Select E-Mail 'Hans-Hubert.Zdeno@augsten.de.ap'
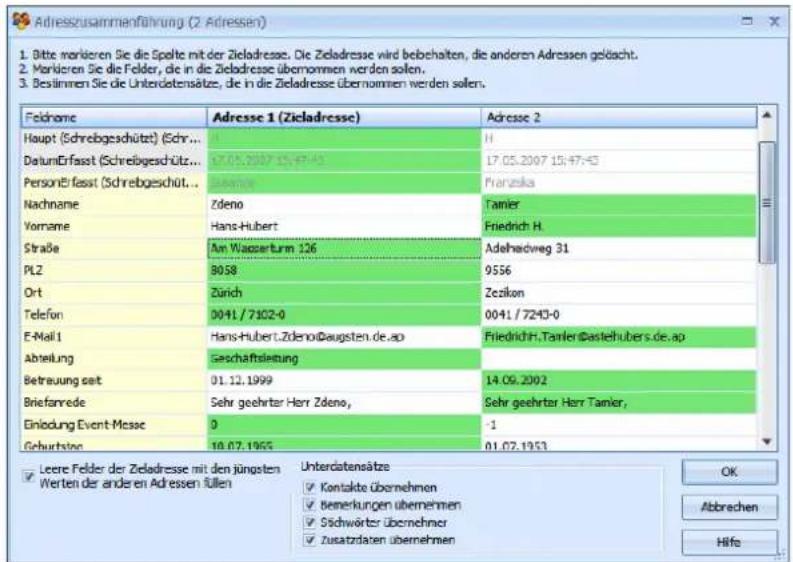Image resolution: width=793 pixels, height=562 pixels. pos(344,337)
